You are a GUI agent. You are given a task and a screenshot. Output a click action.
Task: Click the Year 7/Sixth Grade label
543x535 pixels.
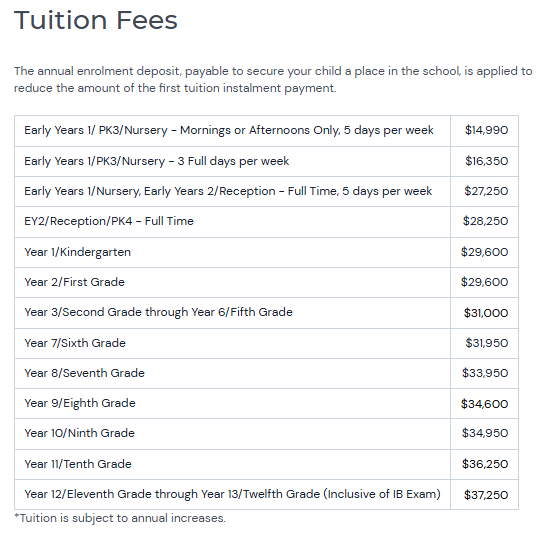pyautogui.click(x=75, y=343)
